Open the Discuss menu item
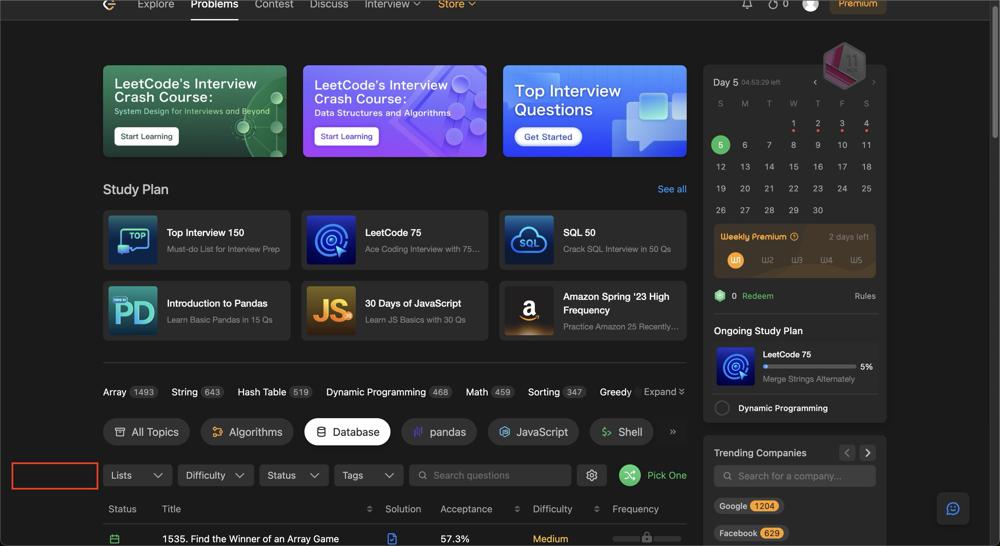This screenshot has height=546, width=1000. tap(328, 5)
